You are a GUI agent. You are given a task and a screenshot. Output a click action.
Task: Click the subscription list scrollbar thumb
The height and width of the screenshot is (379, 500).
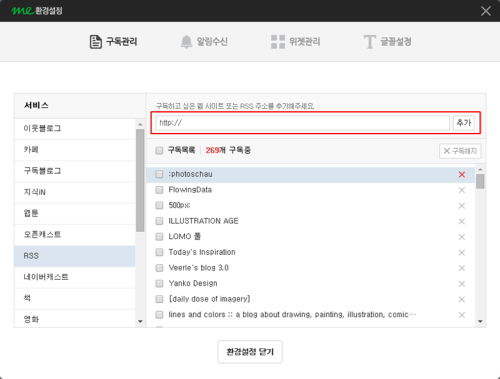click(x=480, y=182)
